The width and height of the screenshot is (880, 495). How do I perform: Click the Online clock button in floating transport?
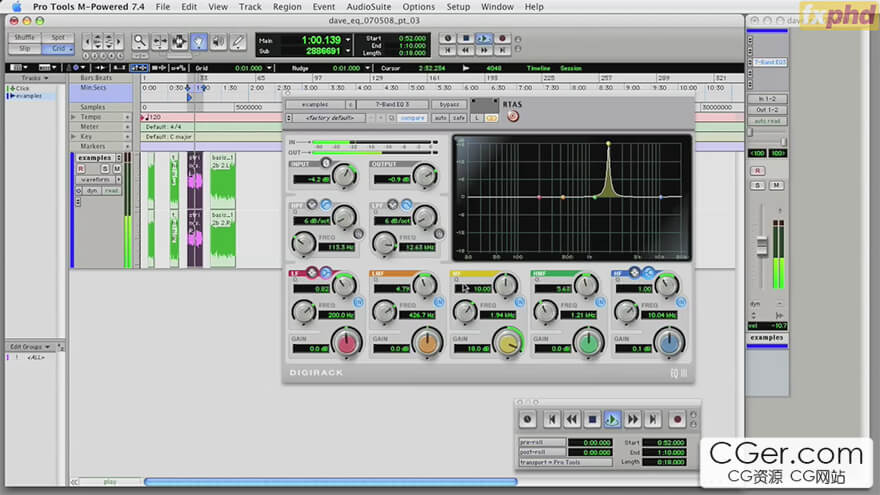pos(527,419)
